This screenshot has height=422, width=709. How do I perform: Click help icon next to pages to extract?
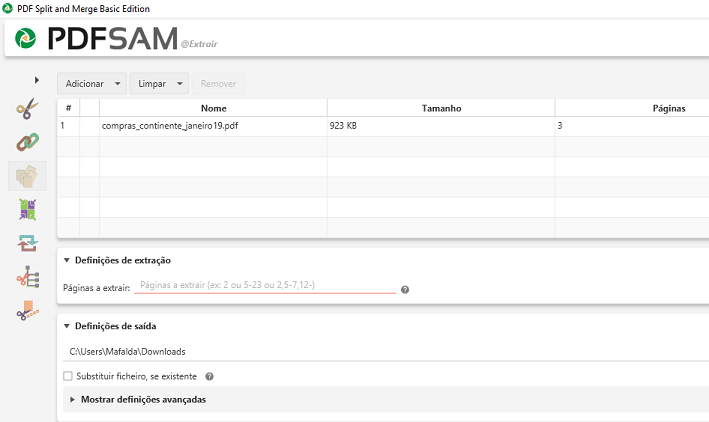[x=405, y=289]
